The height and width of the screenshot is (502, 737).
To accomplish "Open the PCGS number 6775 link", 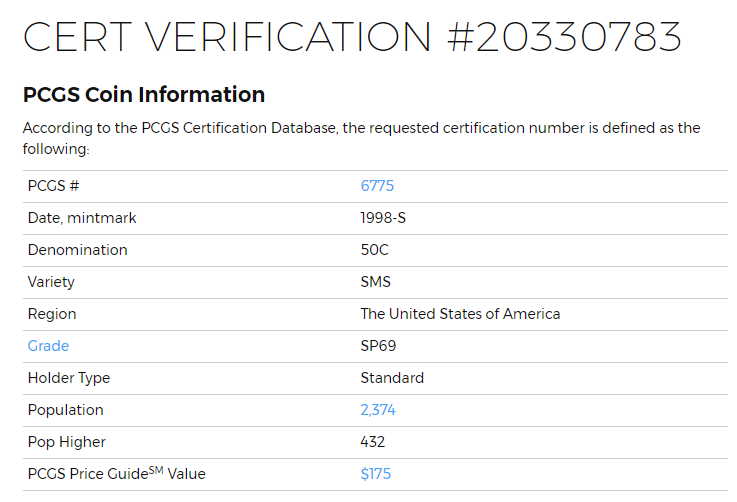I will click(377, 186).
